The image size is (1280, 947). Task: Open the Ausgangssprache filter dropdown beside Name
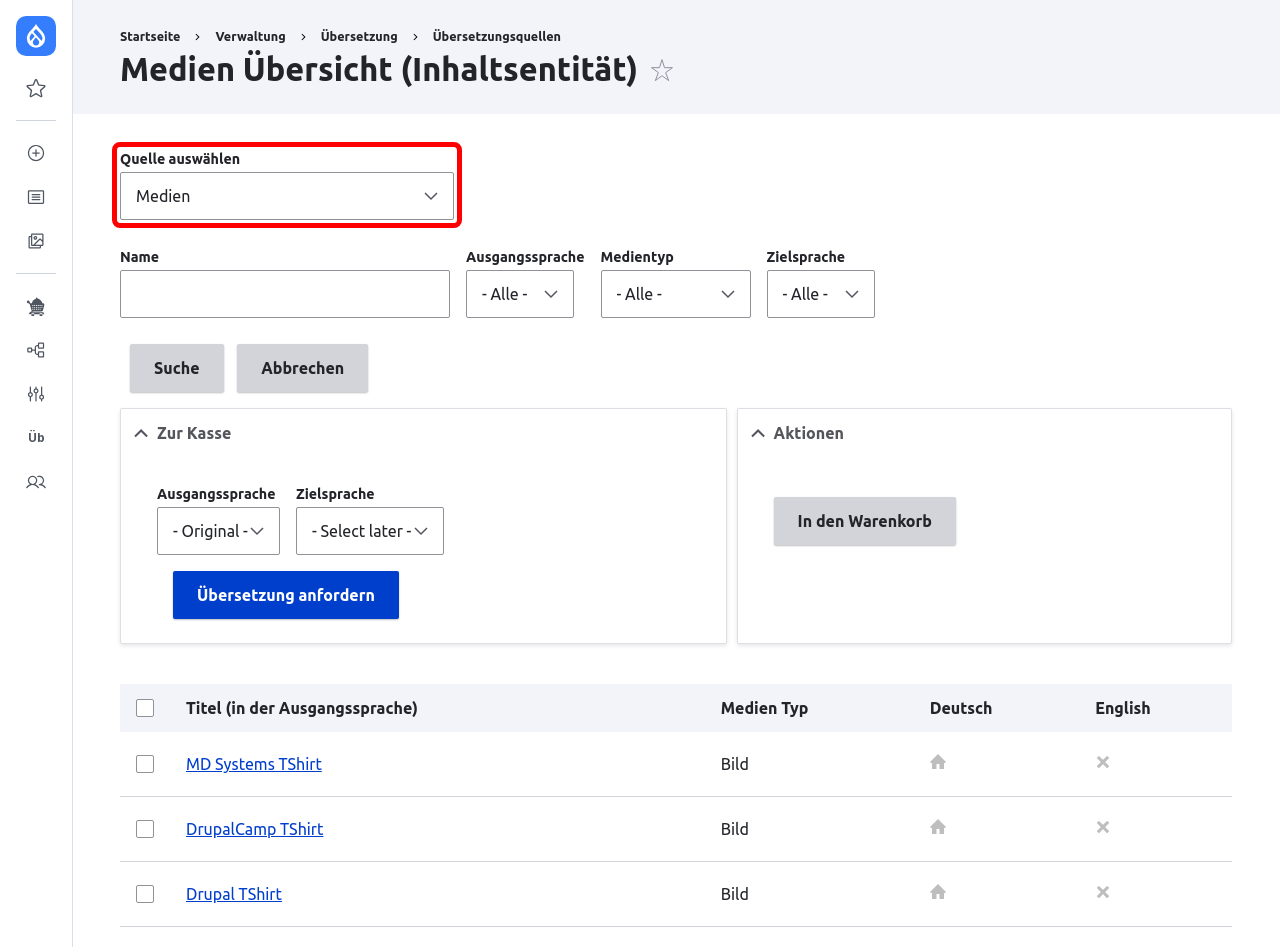tap(520, 294)
